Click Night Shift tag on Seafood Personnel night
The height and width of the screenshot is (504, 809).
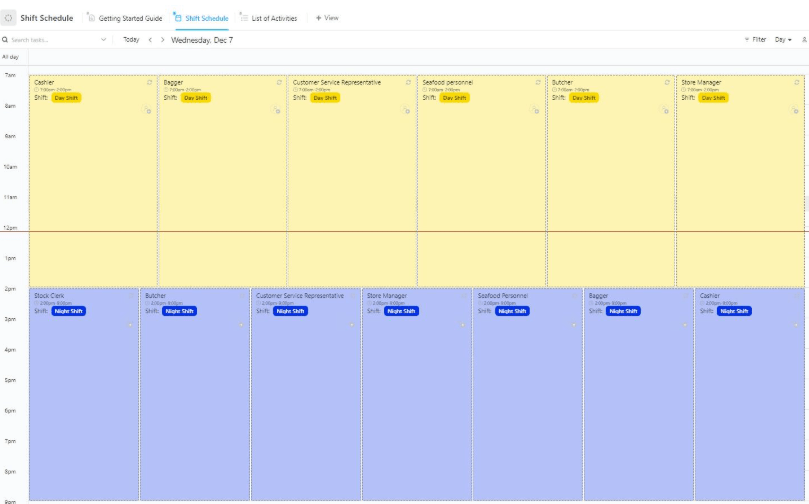(512, 311)
